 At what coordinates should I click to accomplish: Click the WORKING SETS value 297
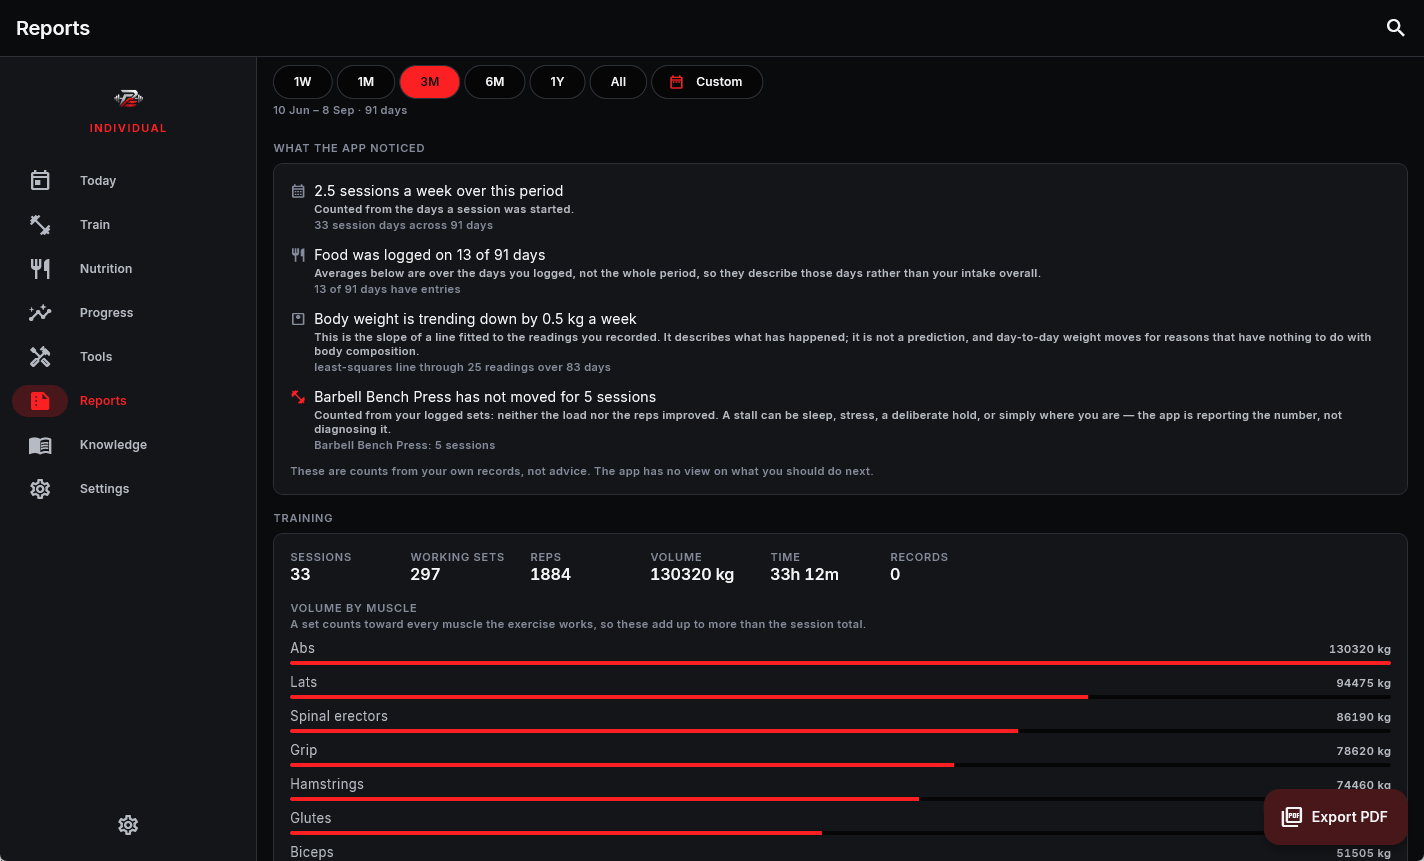[x=425, y=574]
